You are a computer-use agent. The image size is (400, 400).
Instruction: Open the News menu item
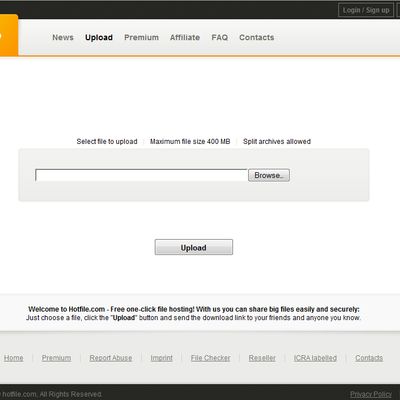[x=63, y=37]
